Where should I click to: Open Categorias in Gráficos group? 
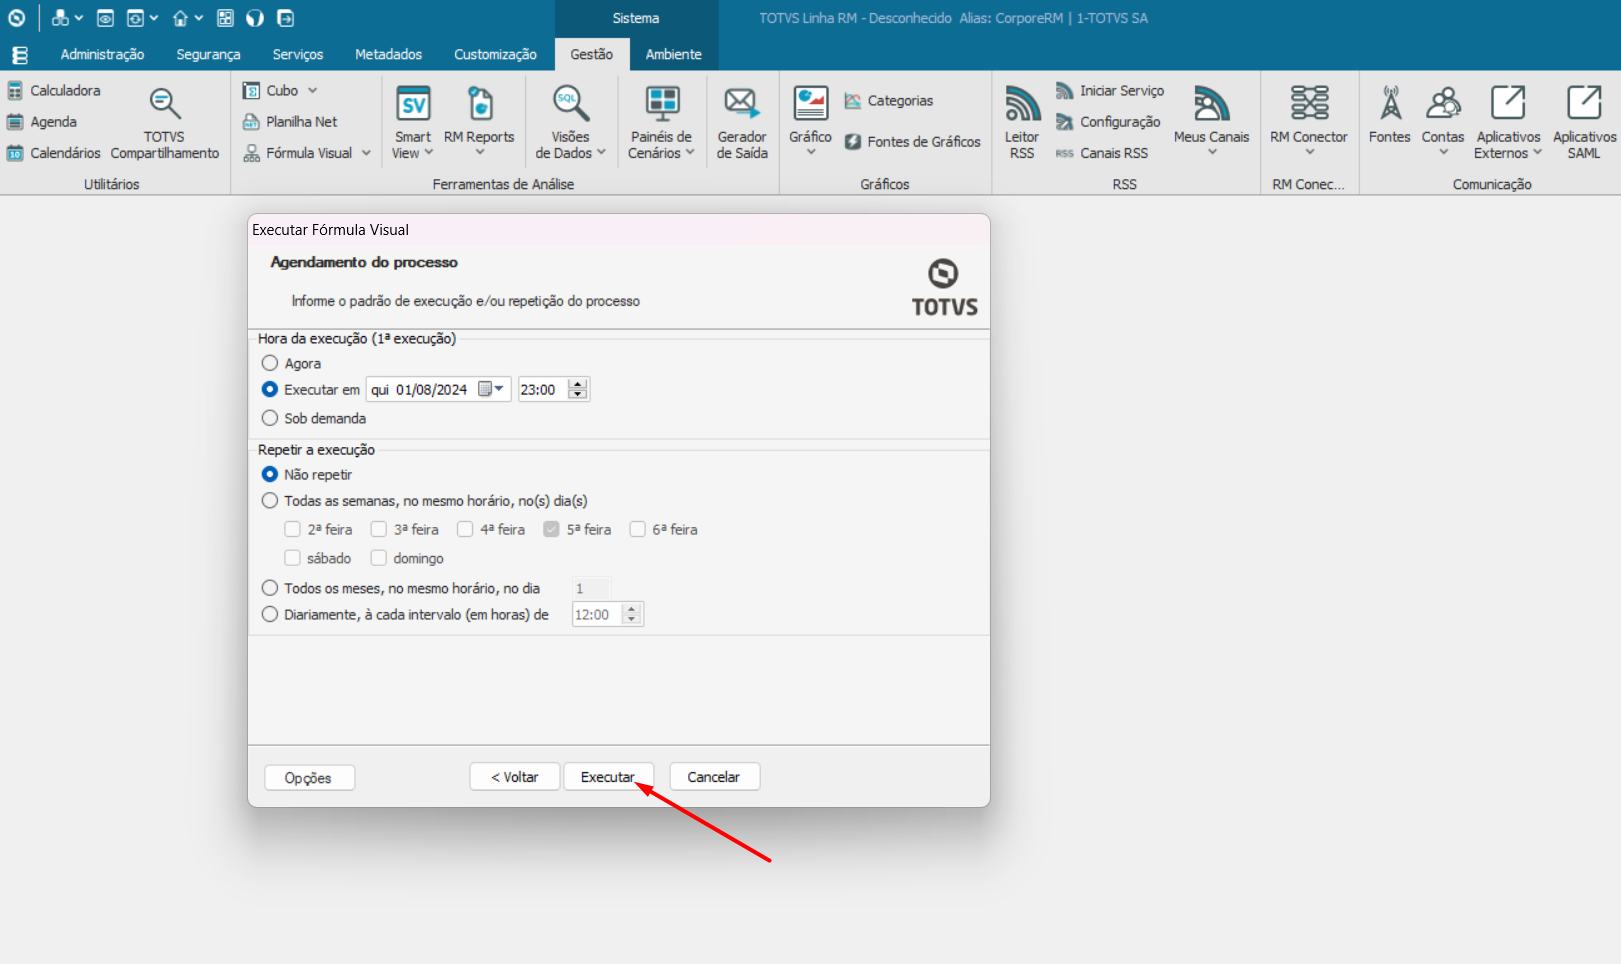(x=889, y=101)
